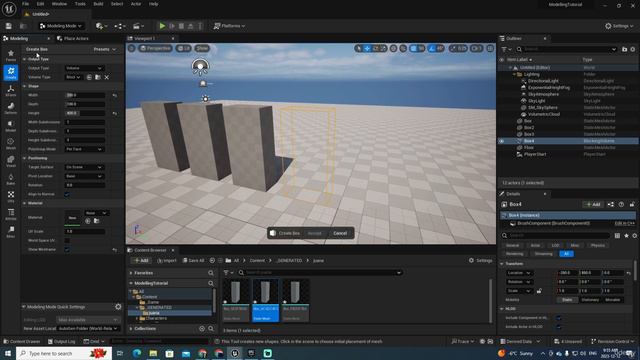This screenshot has height=360, width=640.
Task: Cancel the Create Box tool
Action: (x=340, y=233)
